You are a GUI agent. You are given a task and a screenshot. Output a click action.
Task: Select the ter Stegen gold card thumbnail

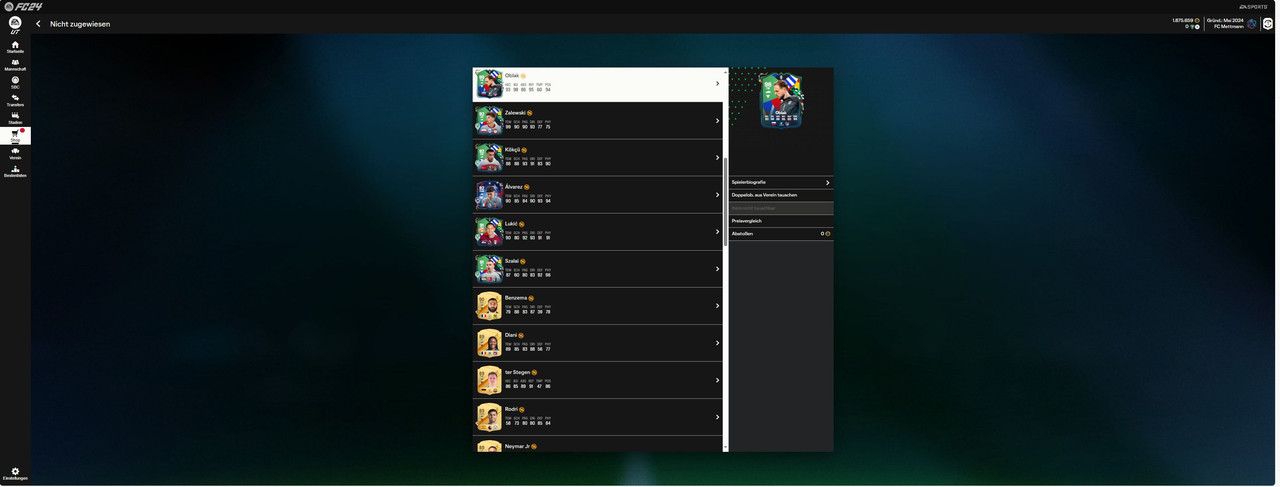pos(489,380)
